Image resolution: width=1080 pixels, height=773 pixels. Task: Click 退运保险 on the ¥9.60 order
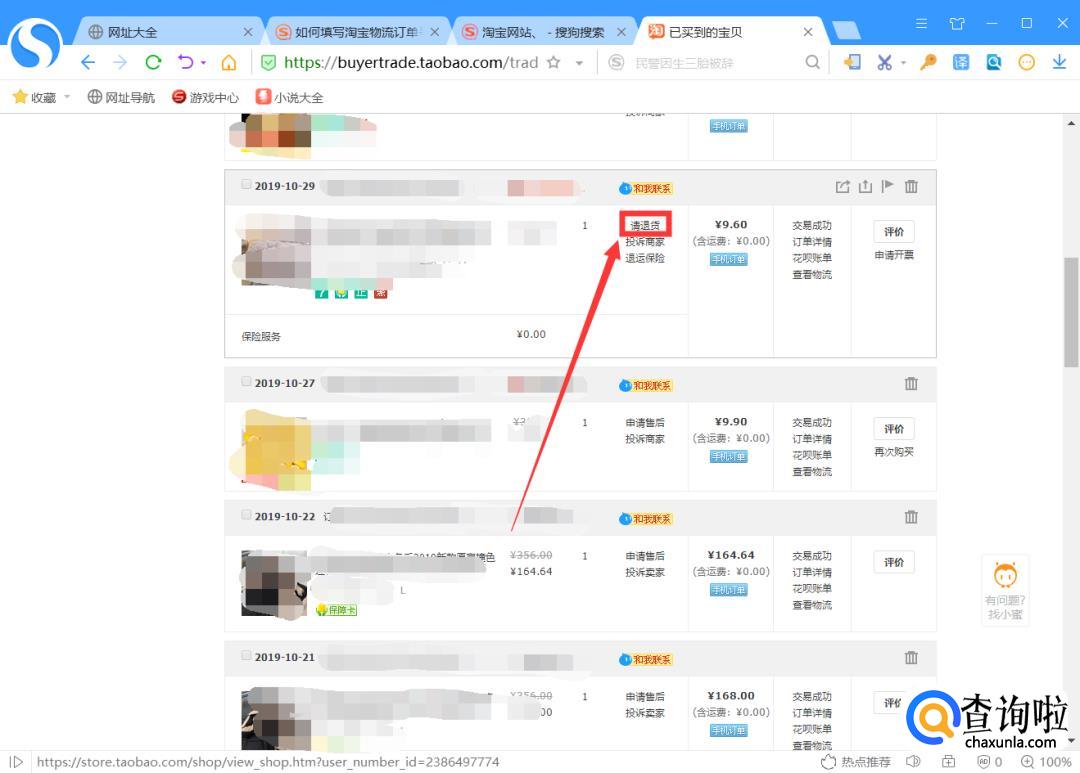[645, 258]
